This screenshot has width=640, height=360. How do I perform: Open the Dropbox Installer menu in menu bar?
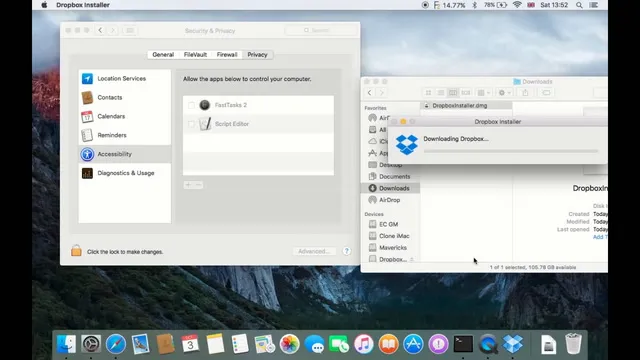83,5
